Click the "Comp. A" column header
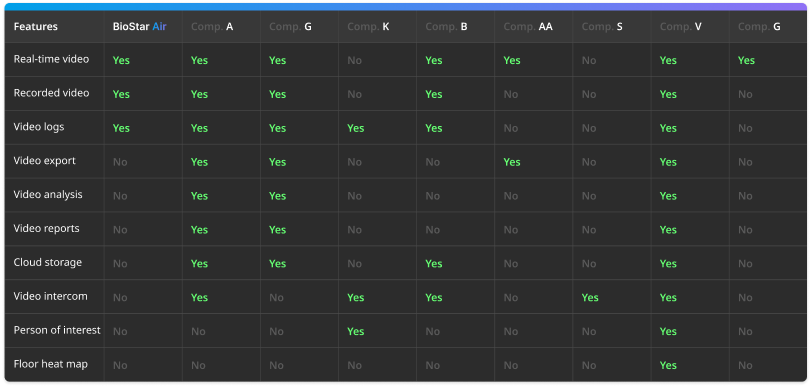810x386 pixels. [212, 26]
